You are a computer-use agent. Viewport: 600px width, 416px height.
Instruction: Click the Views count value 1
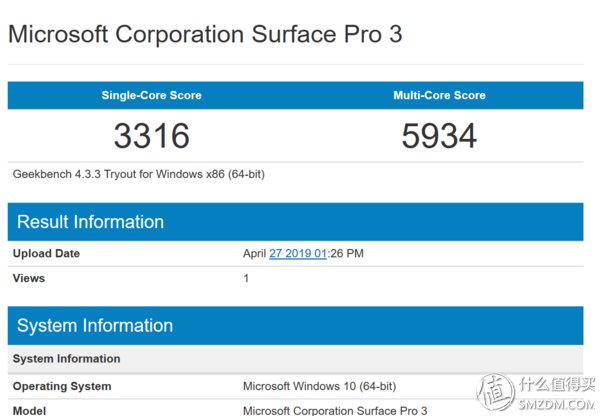tap(246, 278)
